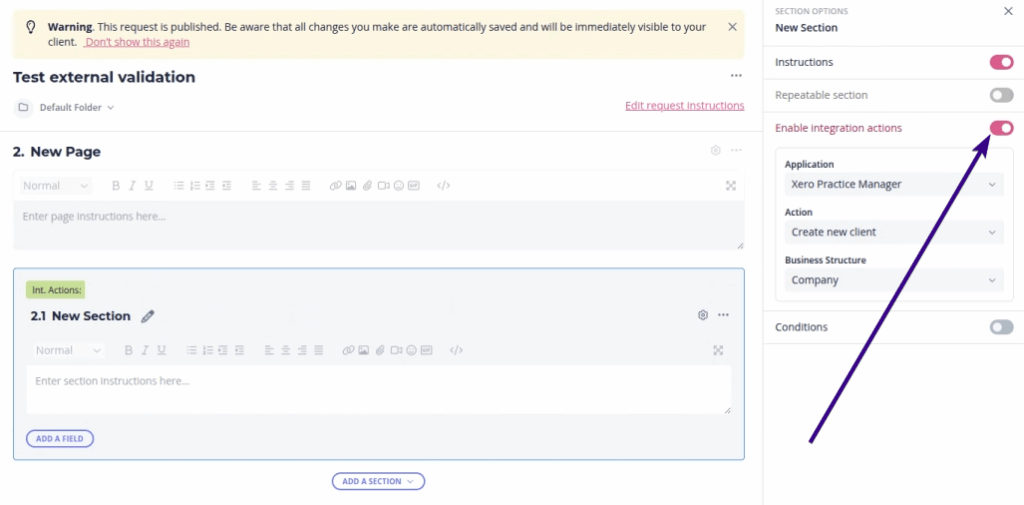1024x505 pixels.
Task: Click the Edit request instructions link
Action: [684, 106]
